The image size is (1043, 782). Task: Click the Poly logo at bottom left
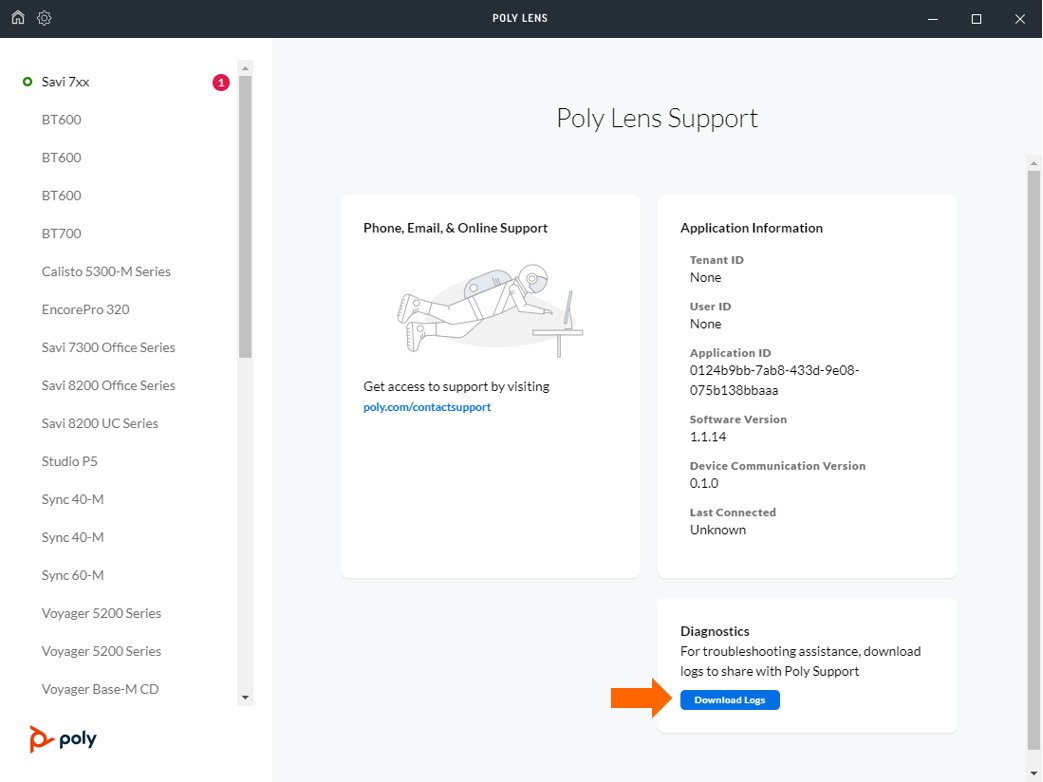coord(64,739)
